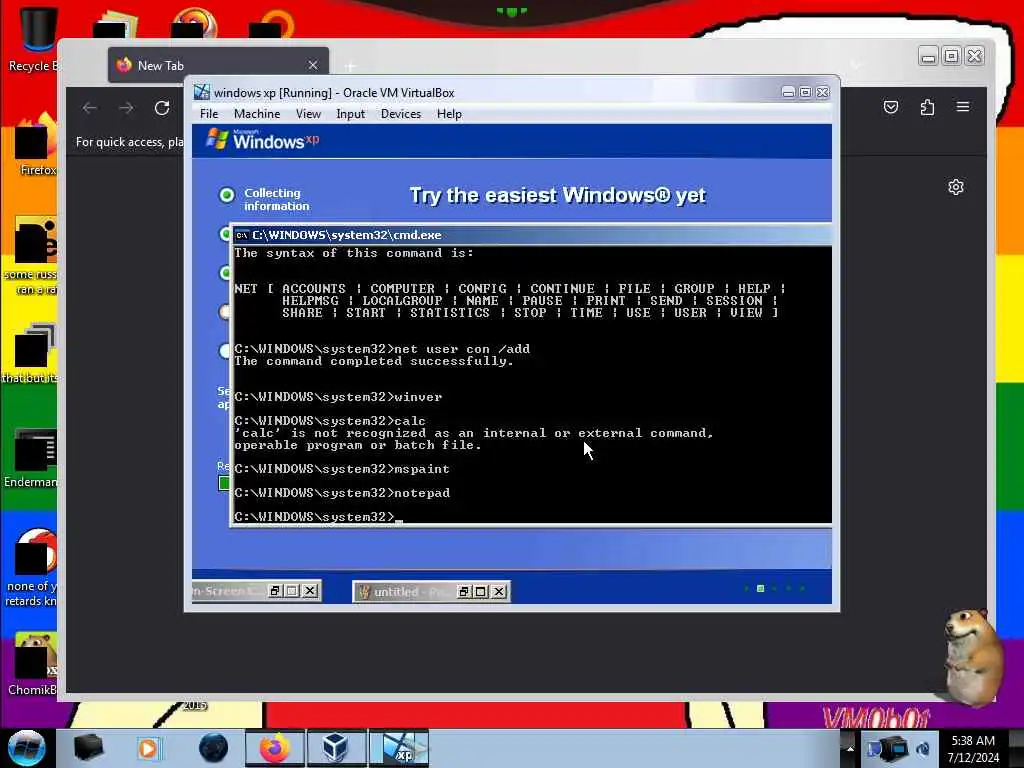Open Pocket save icon in Firefox
This screenshot has height=768, width=1024.
891,107
